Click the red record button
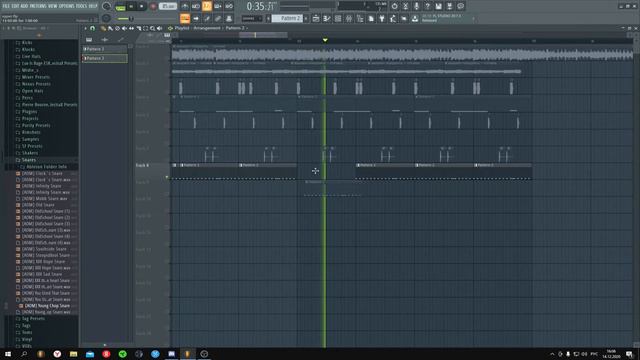The height and width of the screenshot is (360, 640). (153, 6)
